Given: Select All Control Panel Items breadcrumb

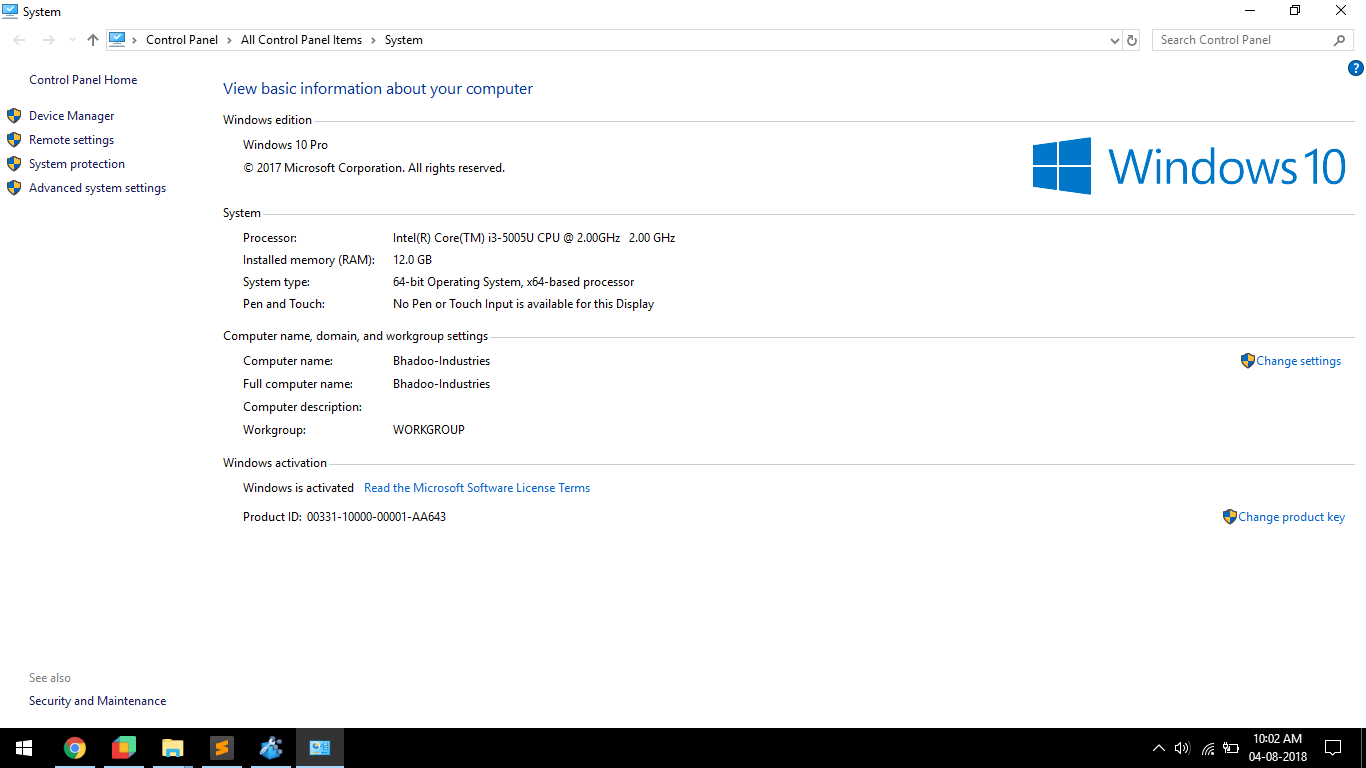Looking at the screenshot, I should point(302,40).
